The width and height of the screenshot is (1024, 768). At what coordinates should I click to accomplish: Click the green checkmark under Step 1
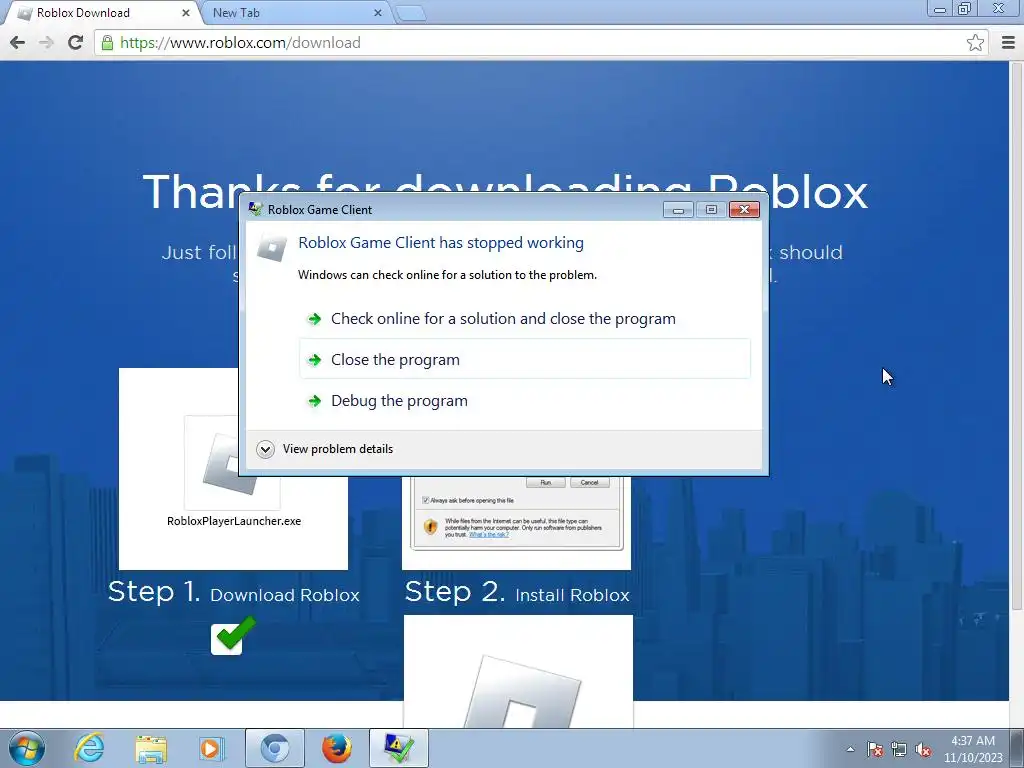(233, 634)
